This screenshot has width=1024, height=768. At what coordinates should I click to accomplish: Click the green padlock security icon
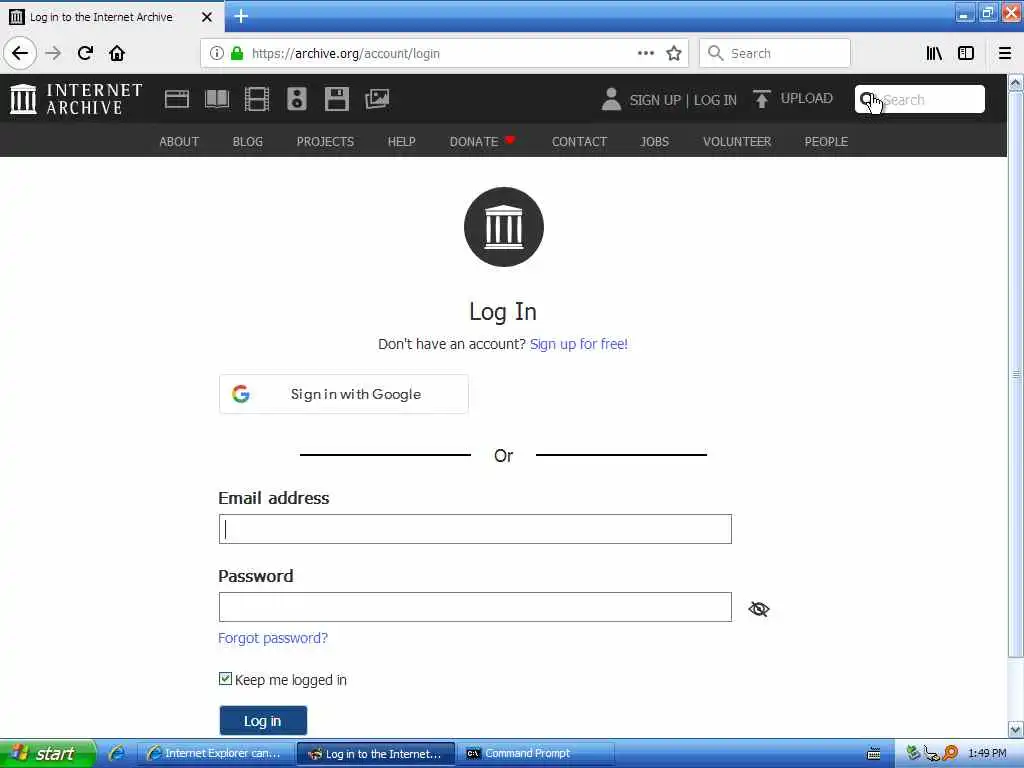tap(237, 53)
